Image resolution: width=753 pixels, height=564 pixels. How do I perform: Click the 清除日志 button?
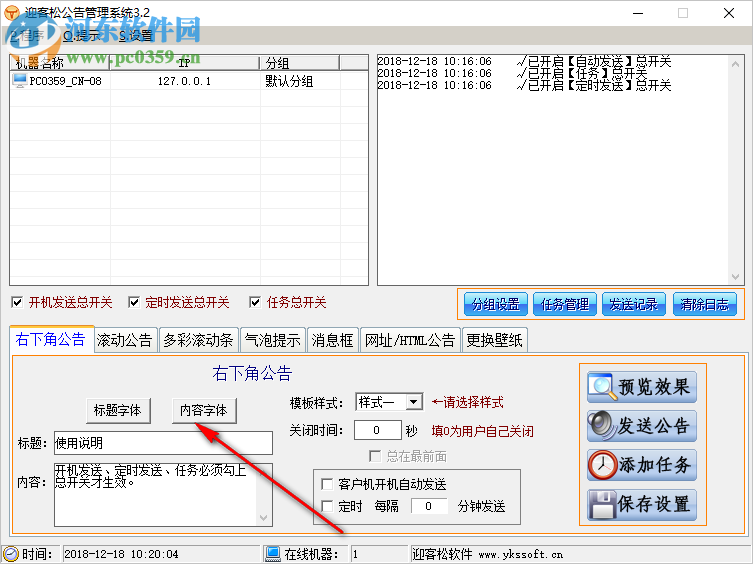(704, 304)
